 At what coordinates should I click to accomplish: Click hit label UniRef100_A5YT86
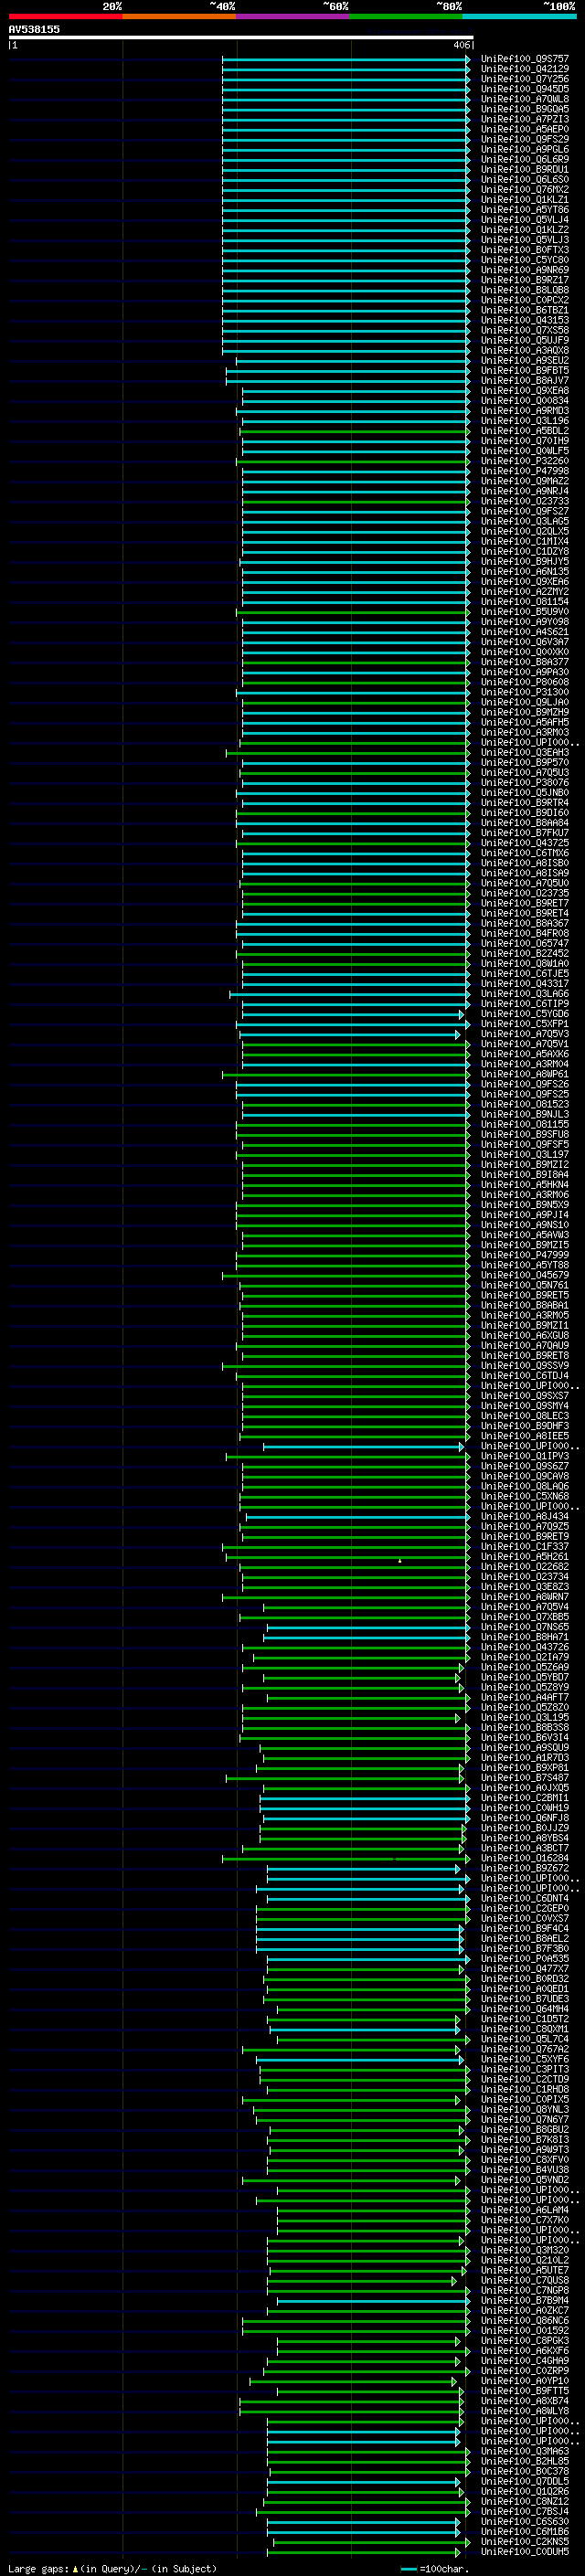coord(525,209)
